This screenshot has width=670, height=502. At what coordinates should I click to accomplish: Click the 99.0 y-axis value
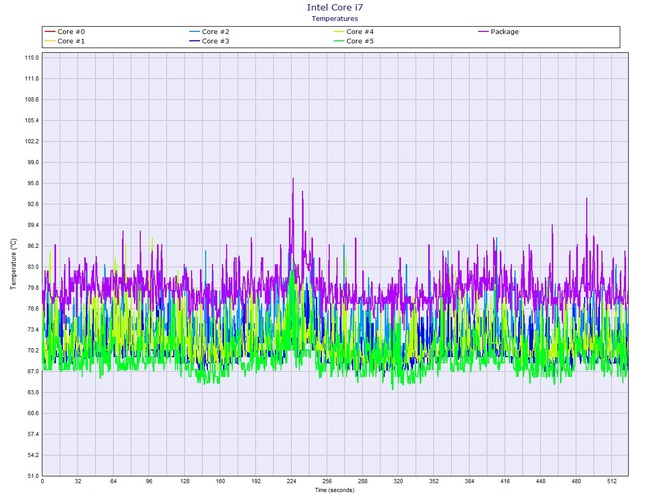(33, 162)
